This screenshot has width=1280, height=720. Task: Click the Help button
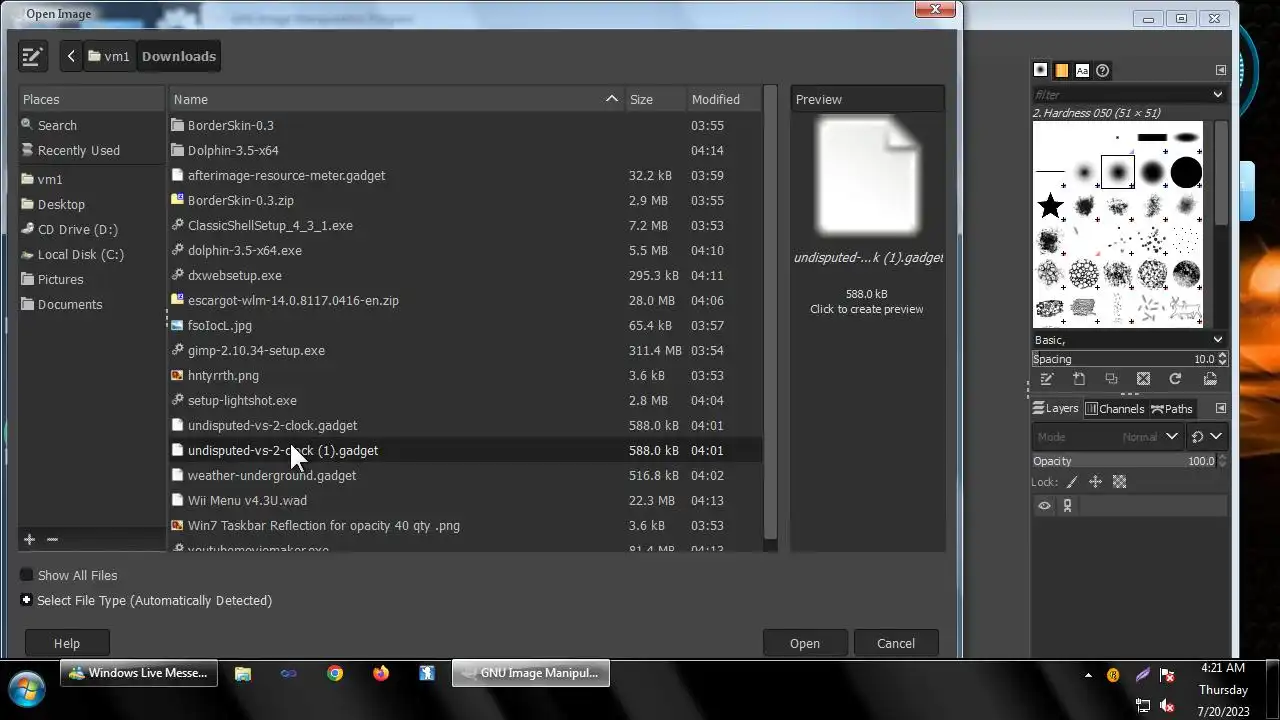tap(67, 643)
